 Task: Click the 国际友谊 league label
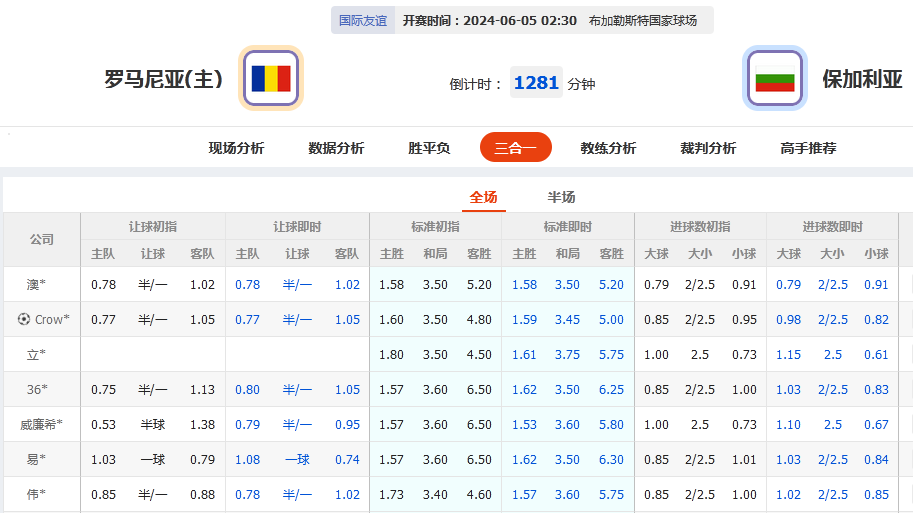[x=362, y=20]
